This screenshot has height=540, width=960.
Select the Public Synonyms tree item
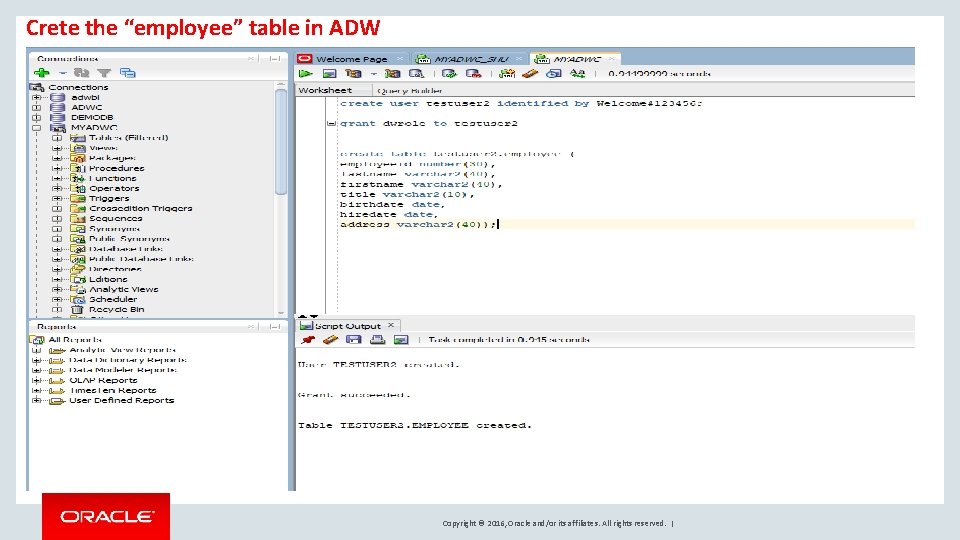[130, 239]
